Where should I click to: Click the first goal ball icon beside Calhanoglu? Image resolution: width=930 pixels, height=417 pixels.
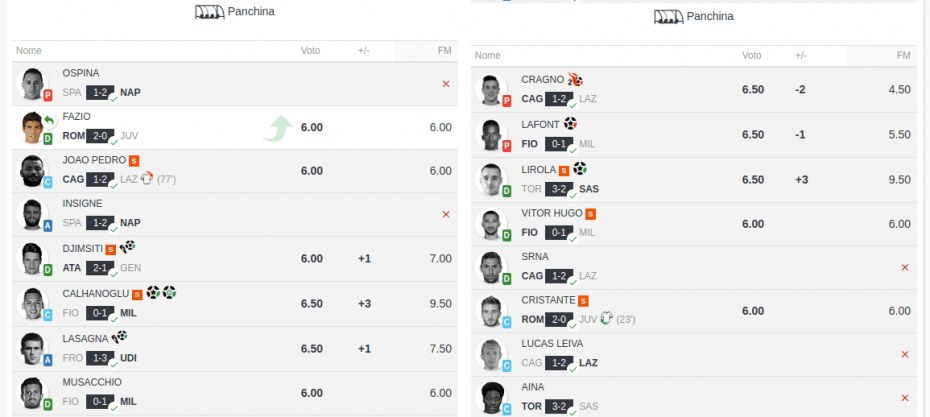coord(153,292)
